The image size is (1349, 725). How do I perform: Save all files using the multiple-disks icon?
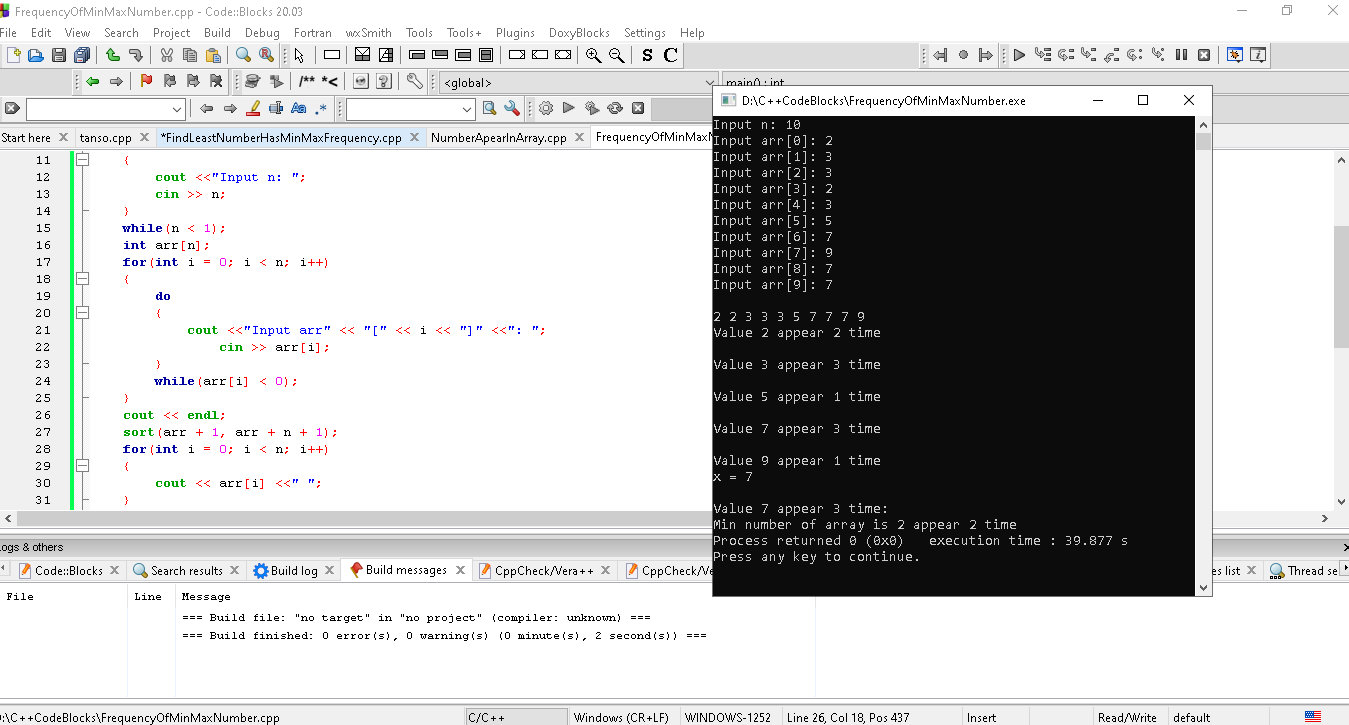pos(82,55)
